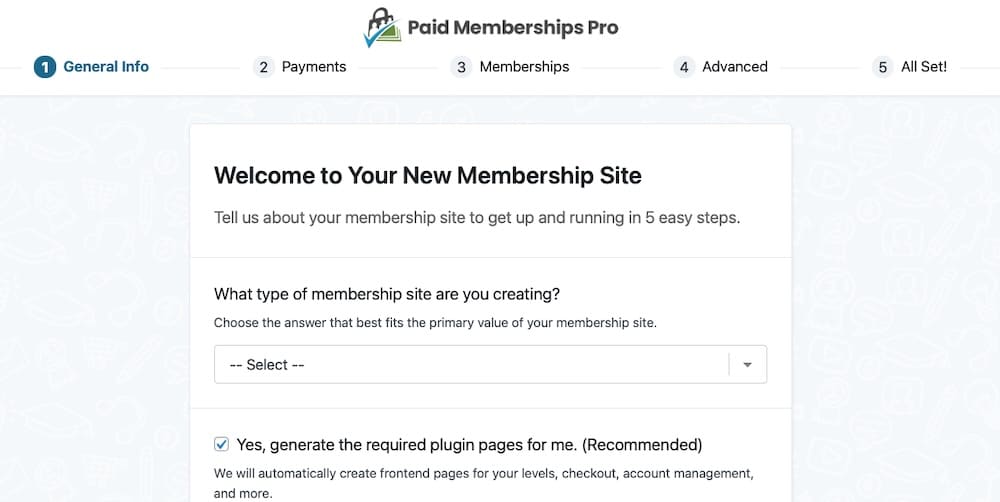Click the "Yes, generate the required plugin pages" label
Viewport: 1000px width, 502px height.
coord(469,444)
